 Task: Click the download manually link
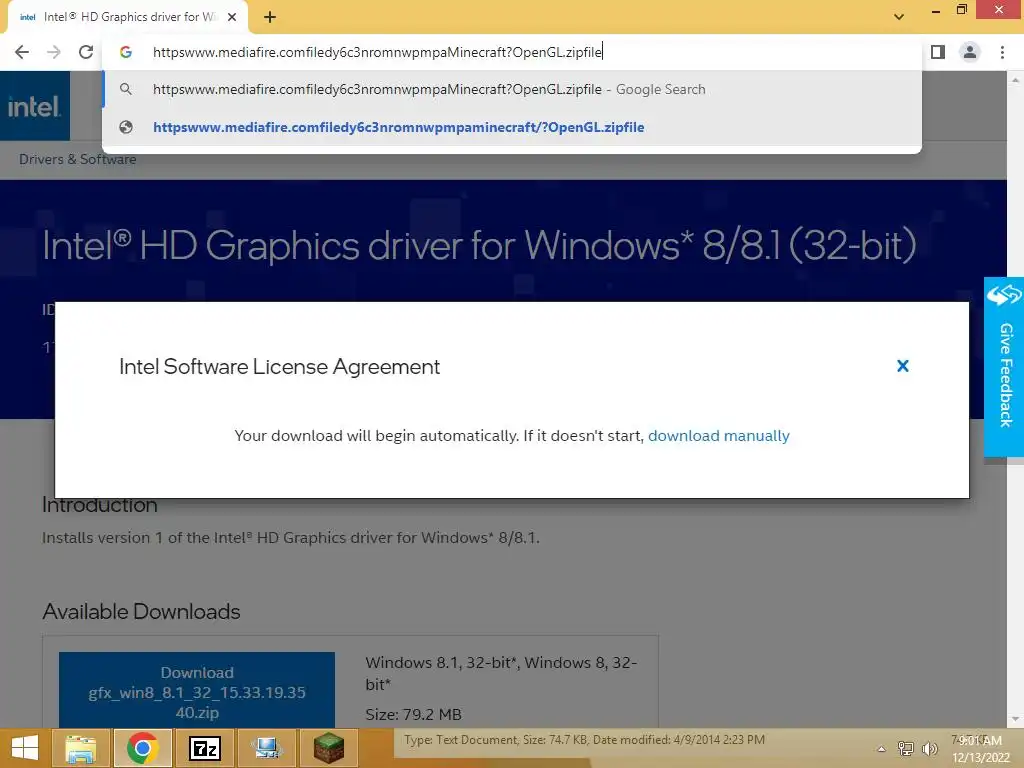pyautogui.click(x=718, y=436)
